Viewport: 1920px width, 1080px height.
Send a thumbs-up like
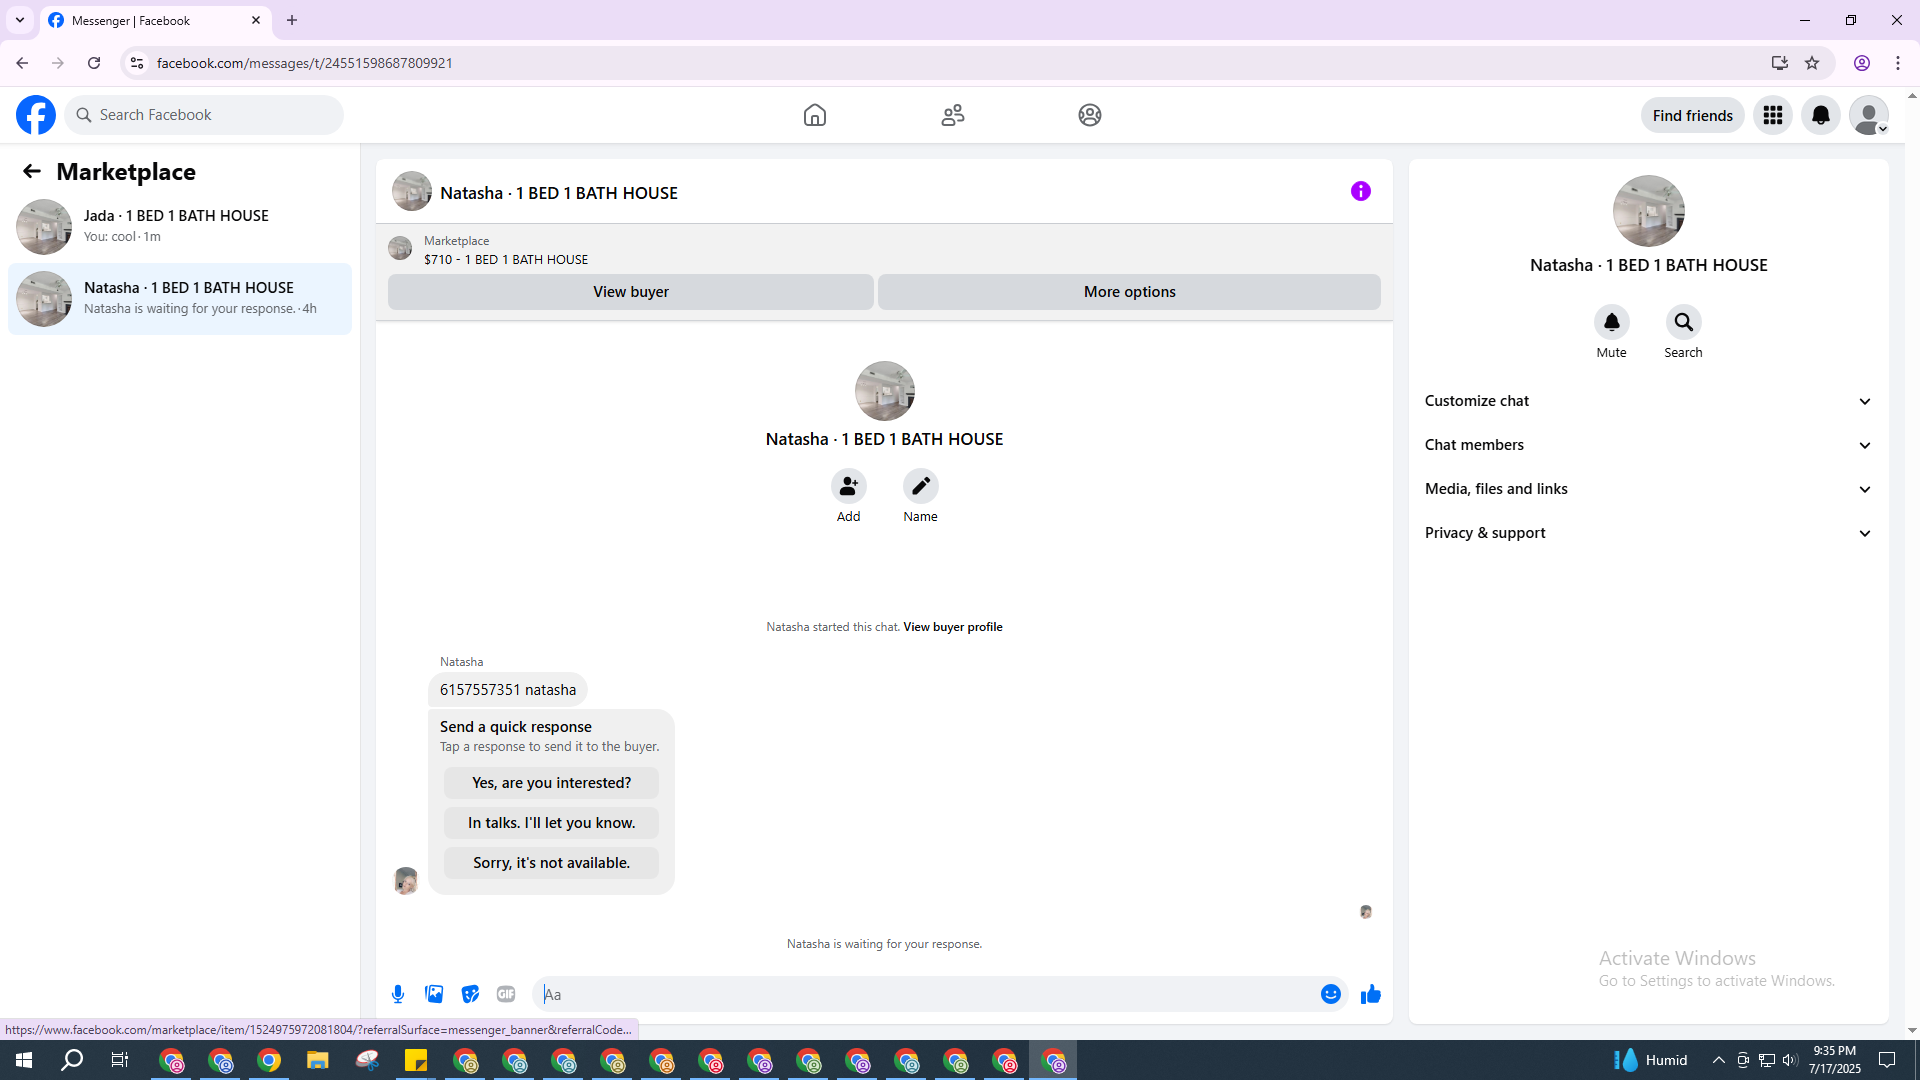coord(1371,994)
